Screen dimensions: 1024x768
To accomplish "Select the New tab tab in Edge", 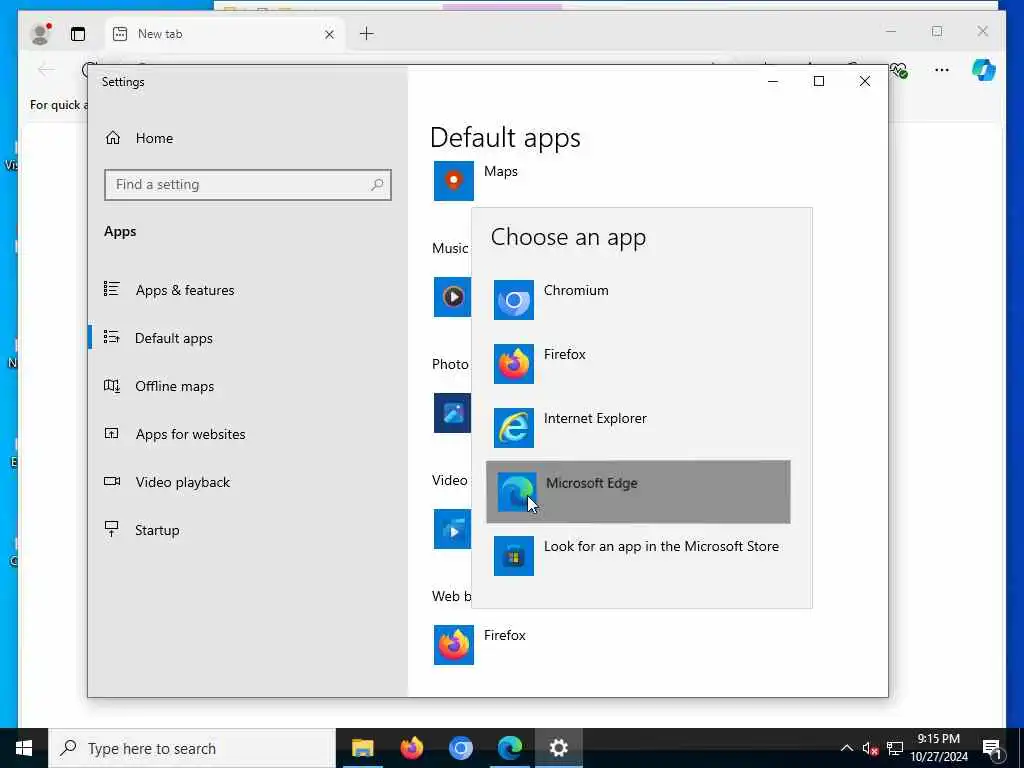I will point(224,34).
